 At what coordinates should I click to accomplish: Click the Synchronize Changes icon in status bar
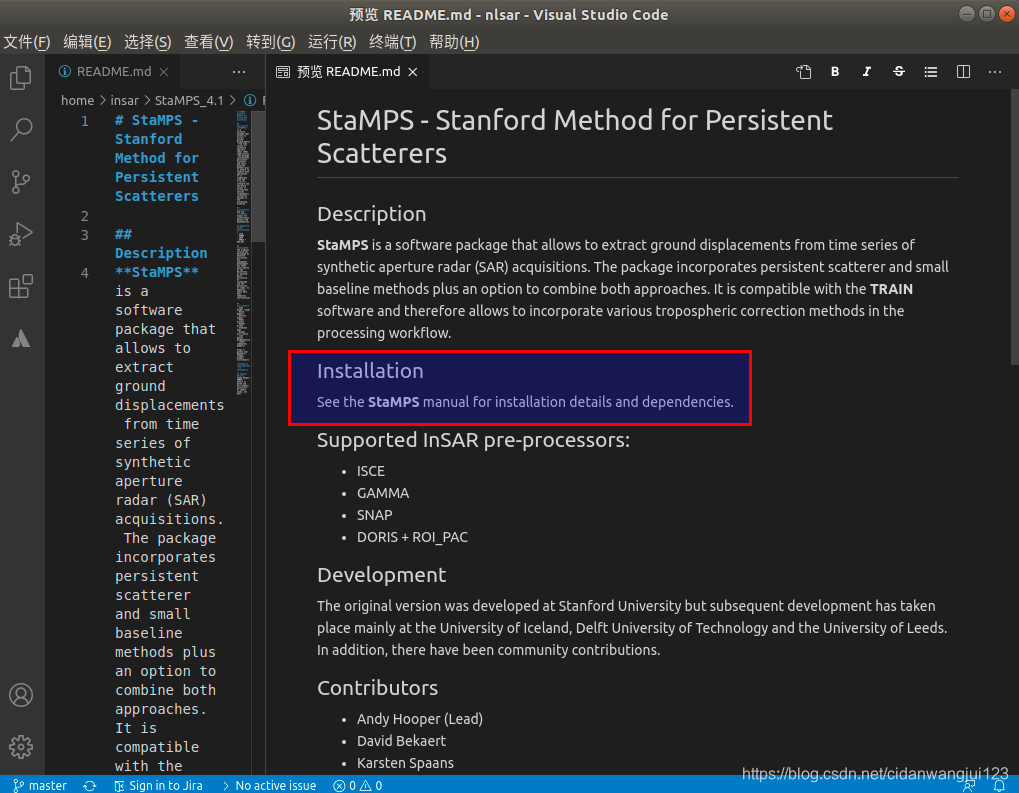pos(90,785)
